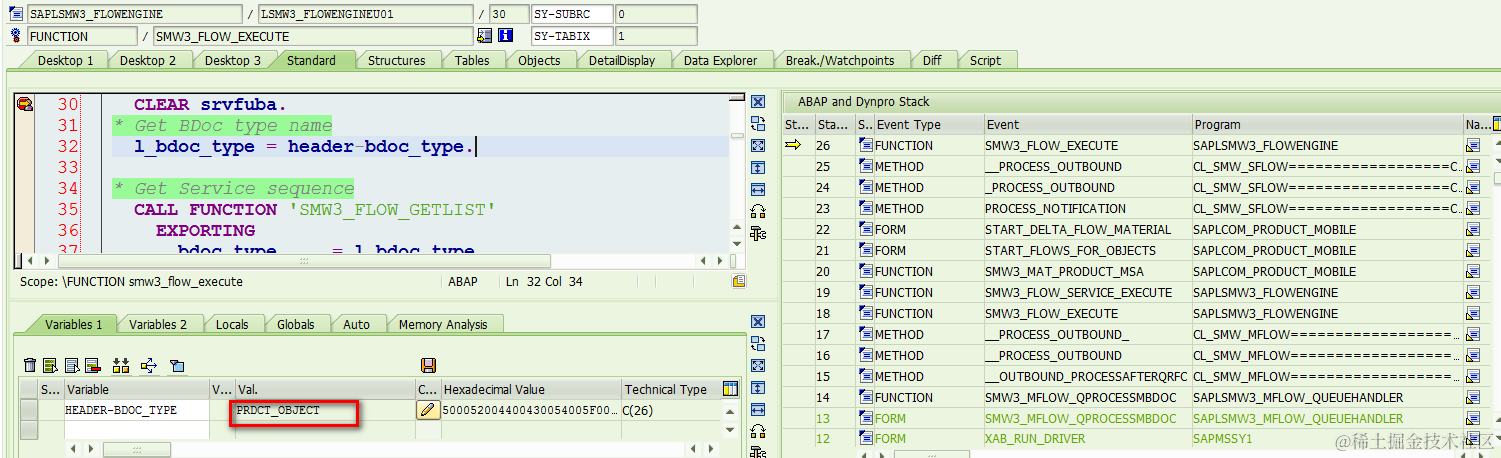
Task: Close the variables tool panel
Action: 758,322
